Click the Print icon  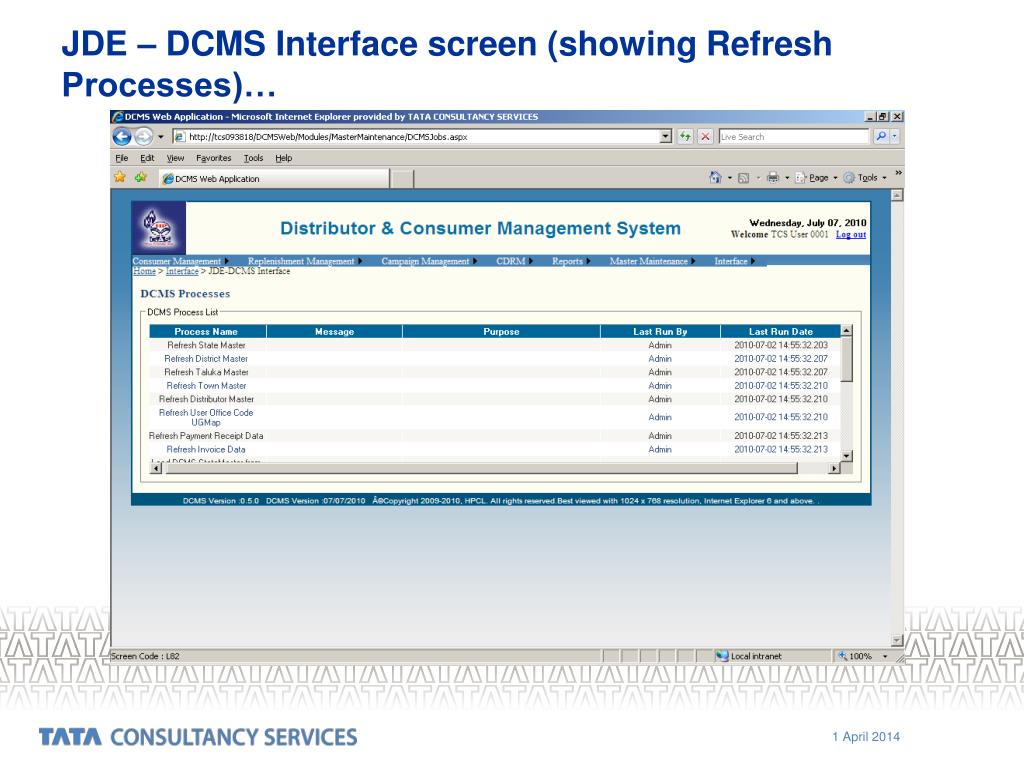(x=773, y=177)
